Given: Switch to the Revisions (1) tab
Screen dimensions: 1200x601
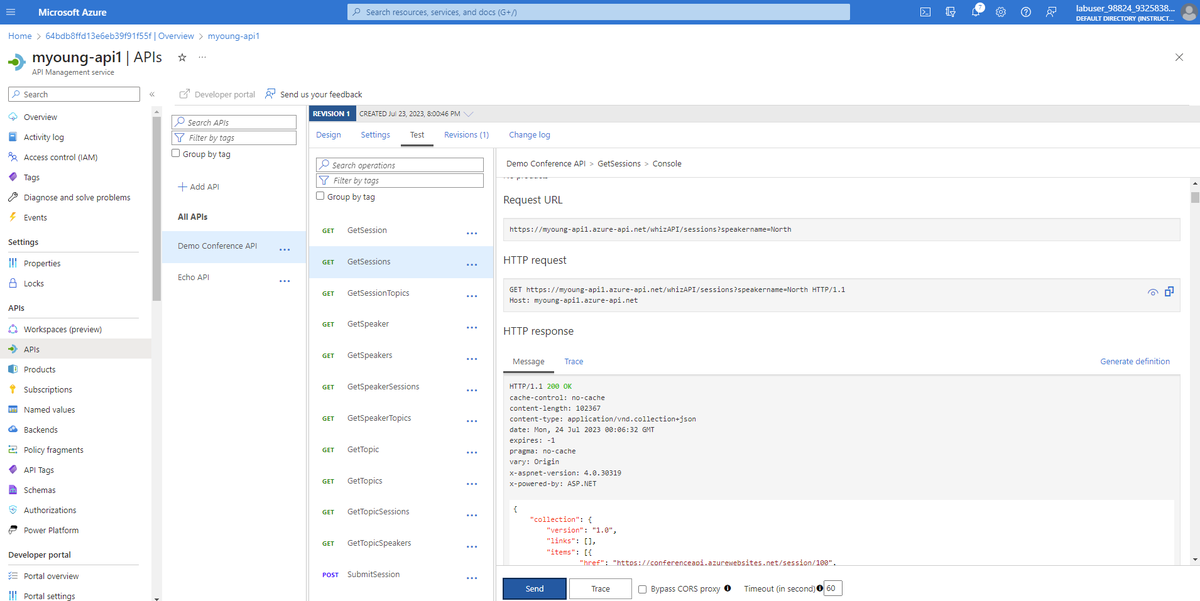Looking at the screenshot, I should (466, 135).
